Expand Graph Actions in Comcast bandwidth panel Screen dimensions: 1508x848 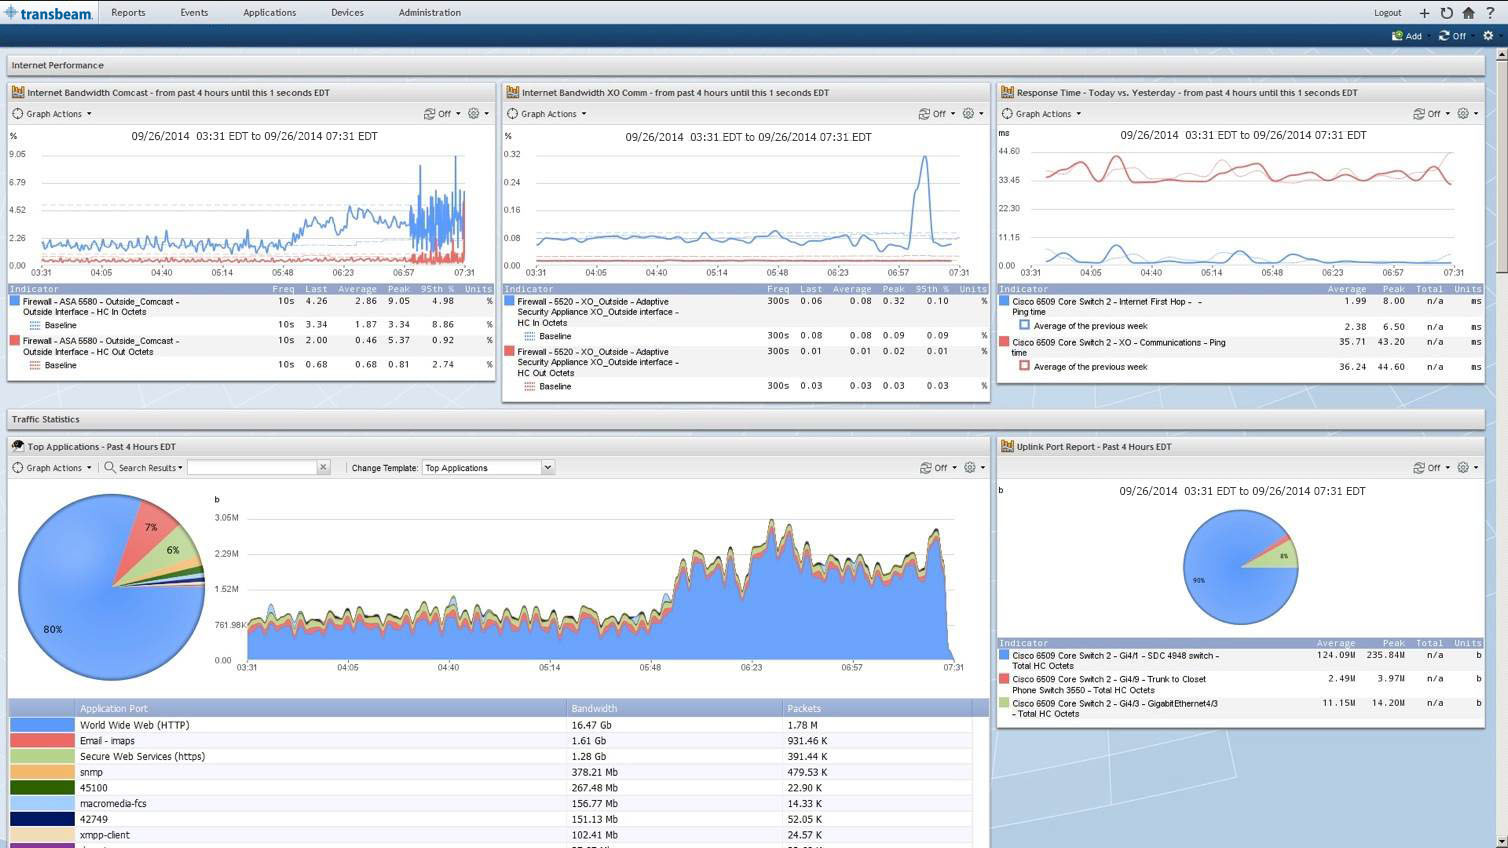click(52, 114)
